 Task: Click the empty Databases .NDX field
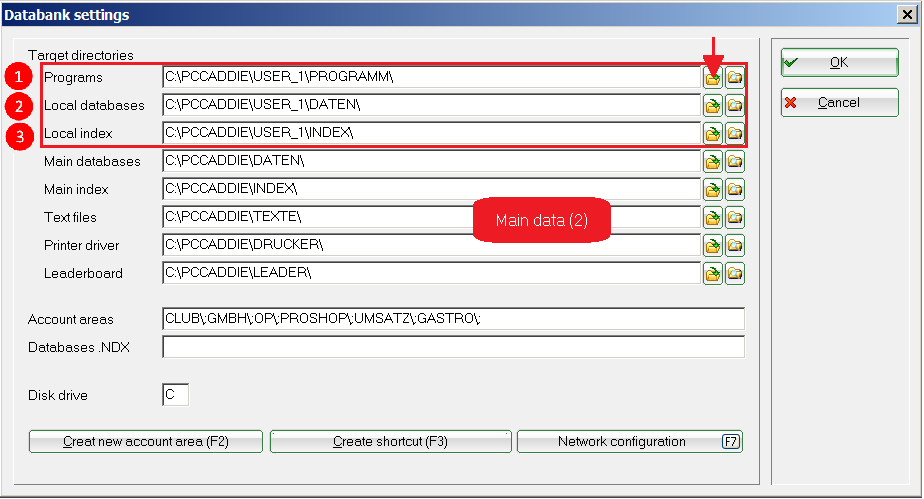[x=453, y=347]
